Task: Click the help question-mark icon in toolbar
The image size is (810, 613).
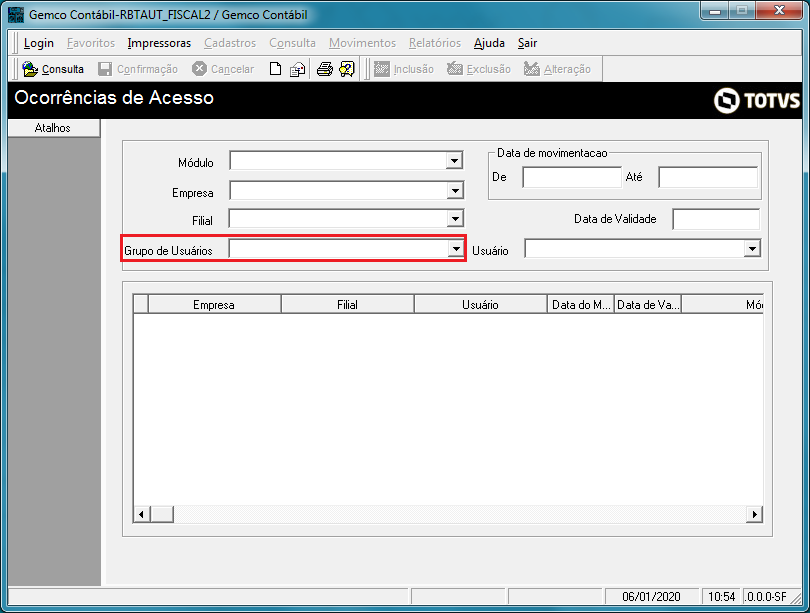Action: pos(347,69)
